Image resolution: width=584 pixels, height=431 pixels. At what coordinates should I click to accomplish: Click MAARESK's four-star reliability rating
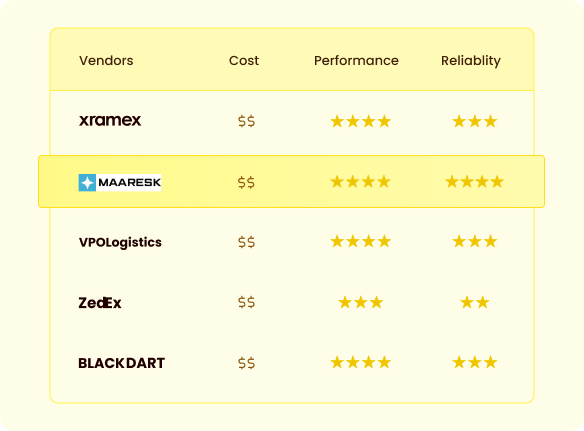pos(474,182)
